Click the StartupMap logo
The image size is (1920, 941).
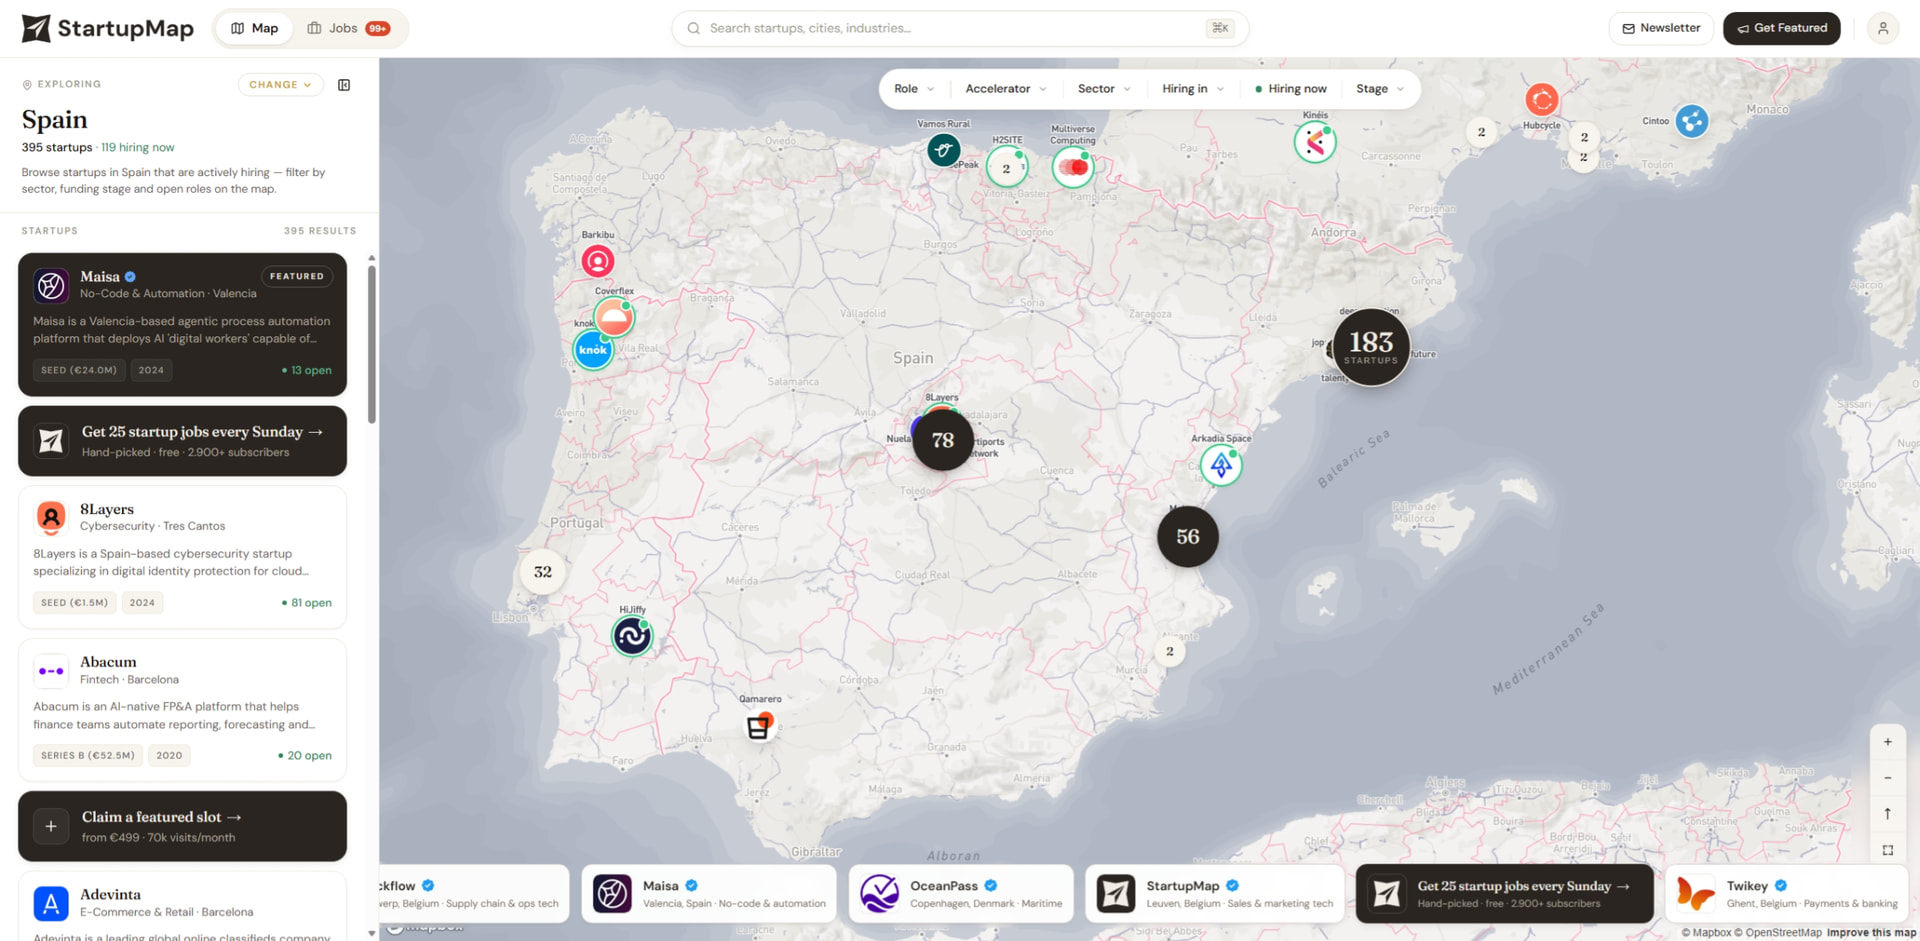[108, 28]
